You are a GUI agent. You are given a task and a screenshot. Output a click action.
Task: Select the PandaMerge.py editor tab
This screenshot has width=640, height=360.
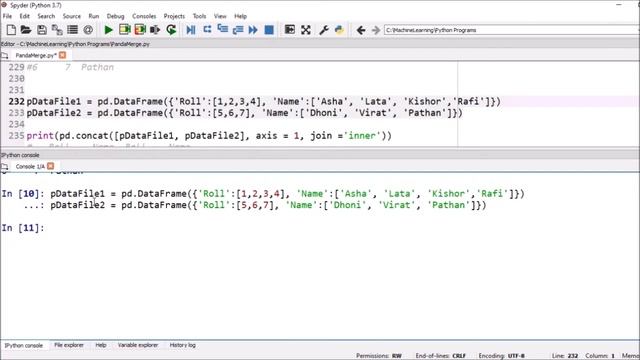pyautogui.click(x=36, y=55)
